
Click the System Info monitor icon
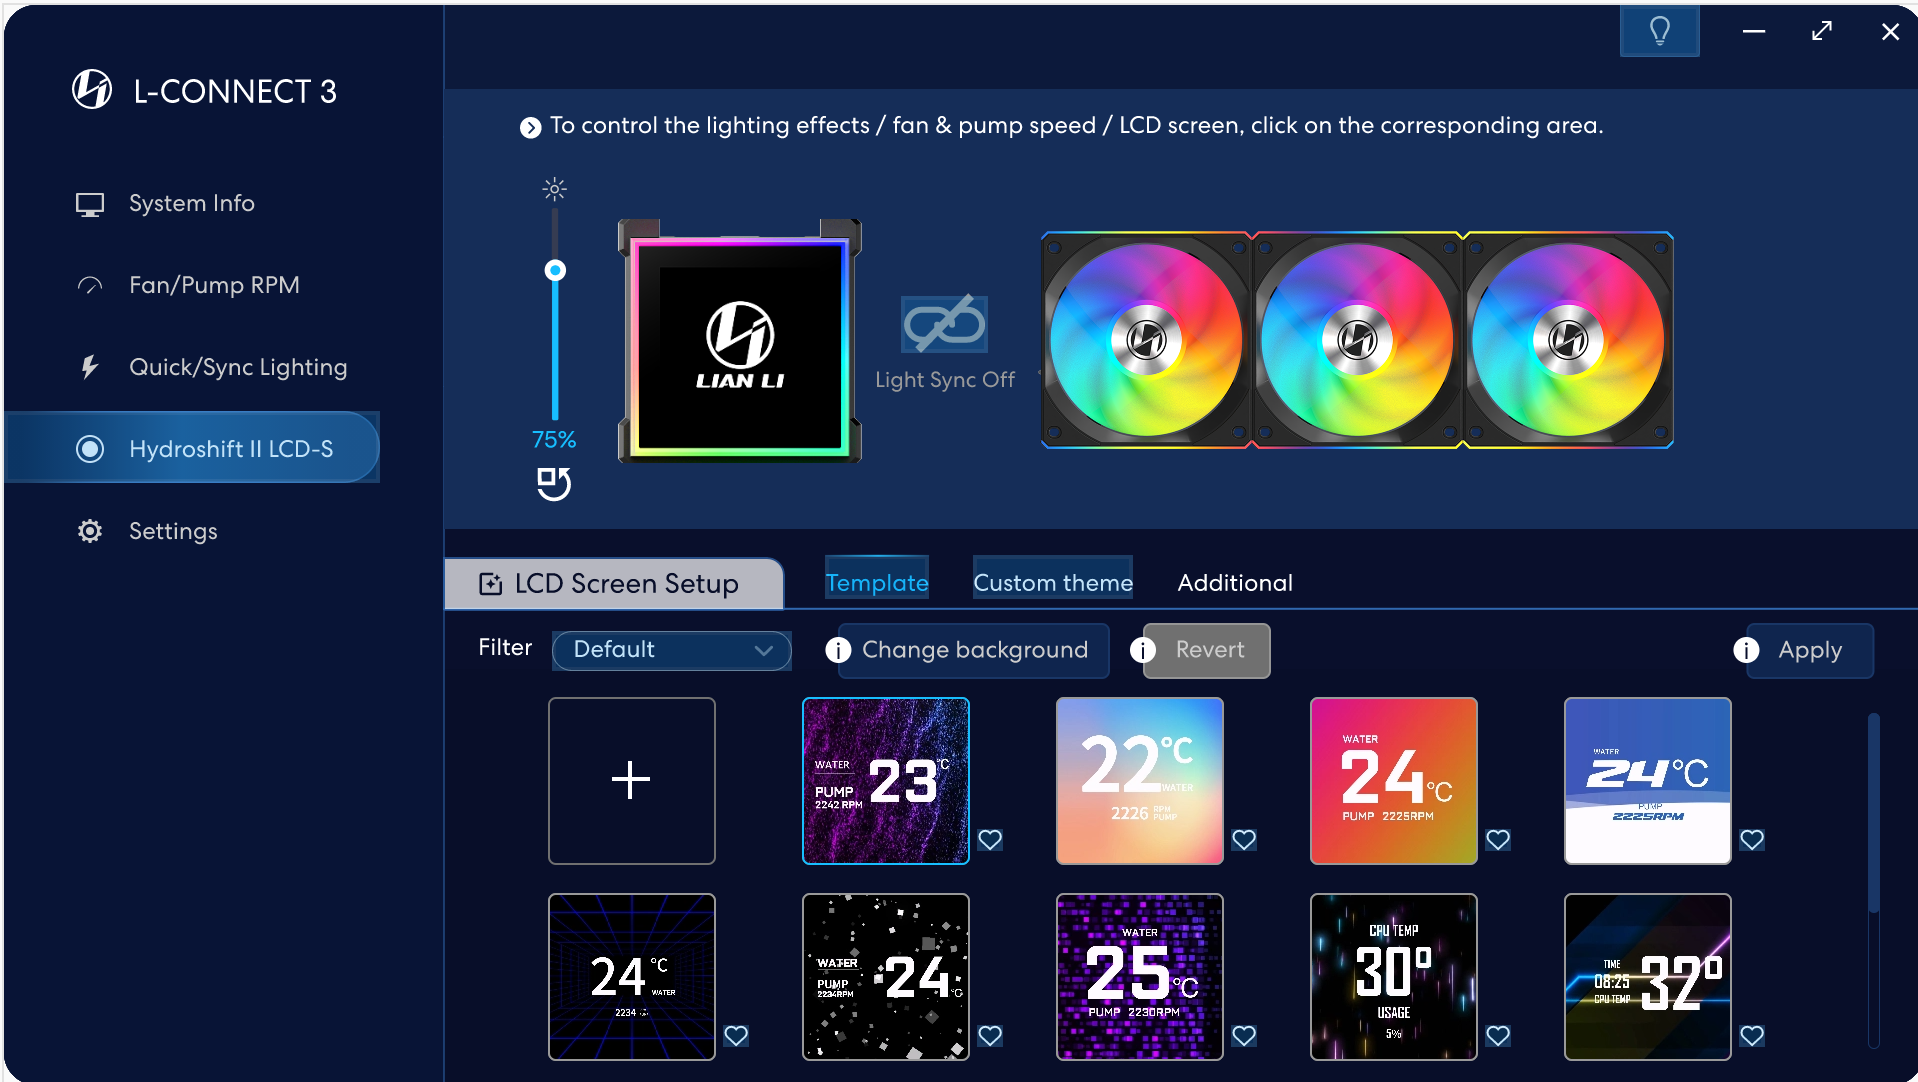click(90, 204)
